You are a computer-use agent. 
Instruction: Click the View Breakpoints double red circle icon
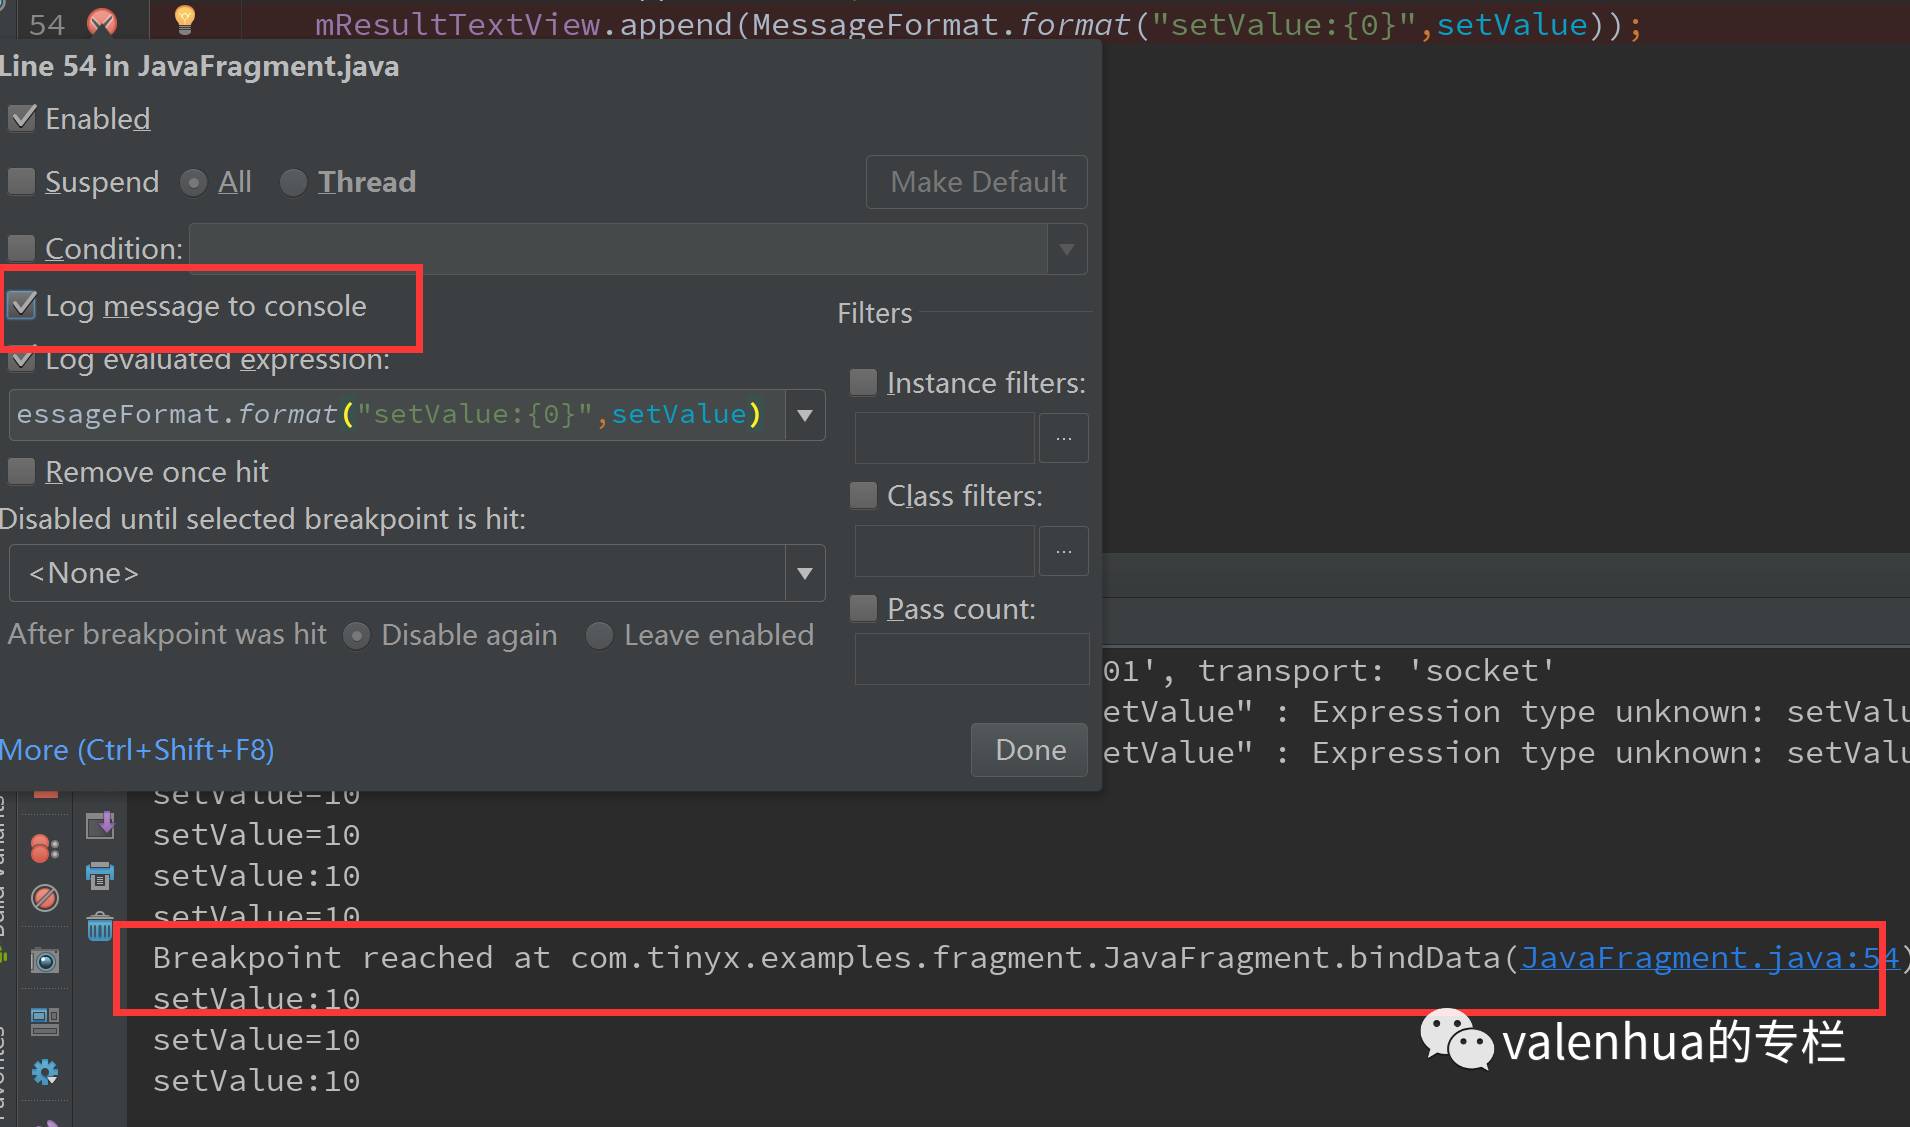coord(44,848)
